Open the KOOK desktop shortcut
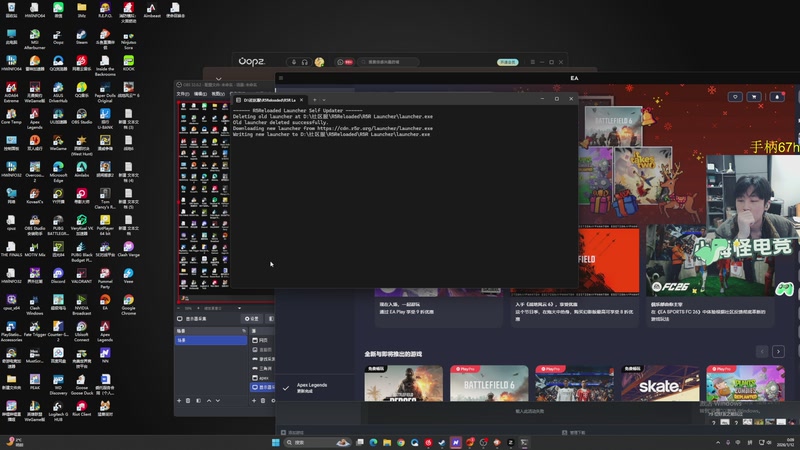This screenshot has height=450, width=800. click(129, 63)
